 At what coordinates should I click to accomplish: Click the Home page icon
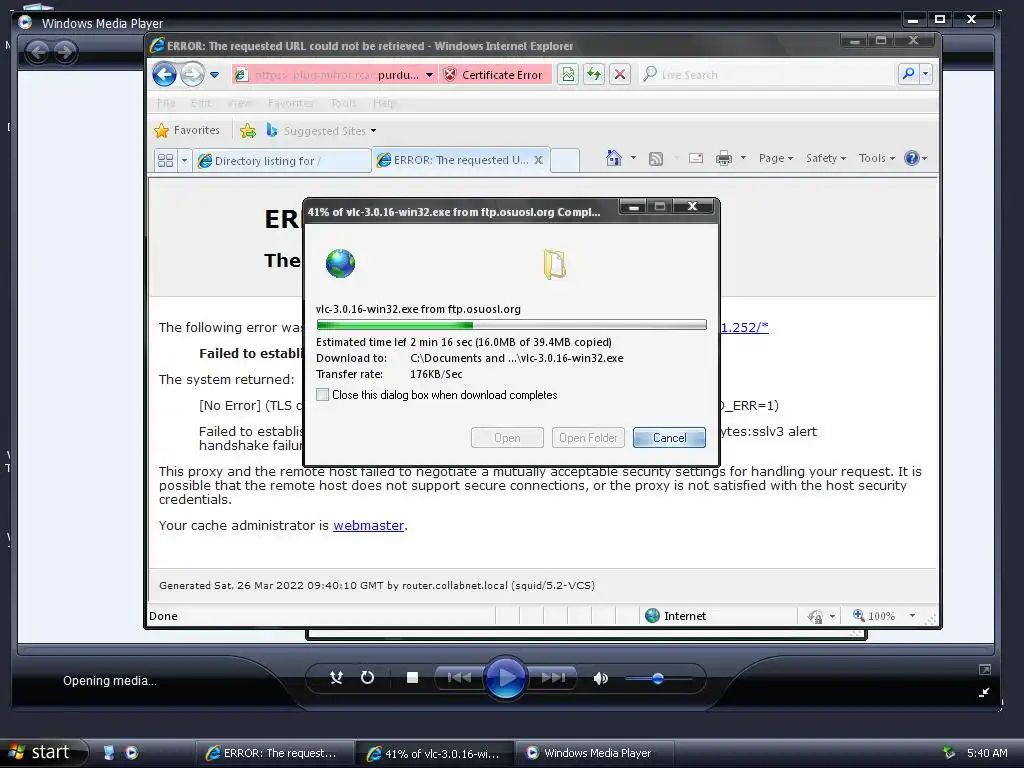tap(614, 158)
